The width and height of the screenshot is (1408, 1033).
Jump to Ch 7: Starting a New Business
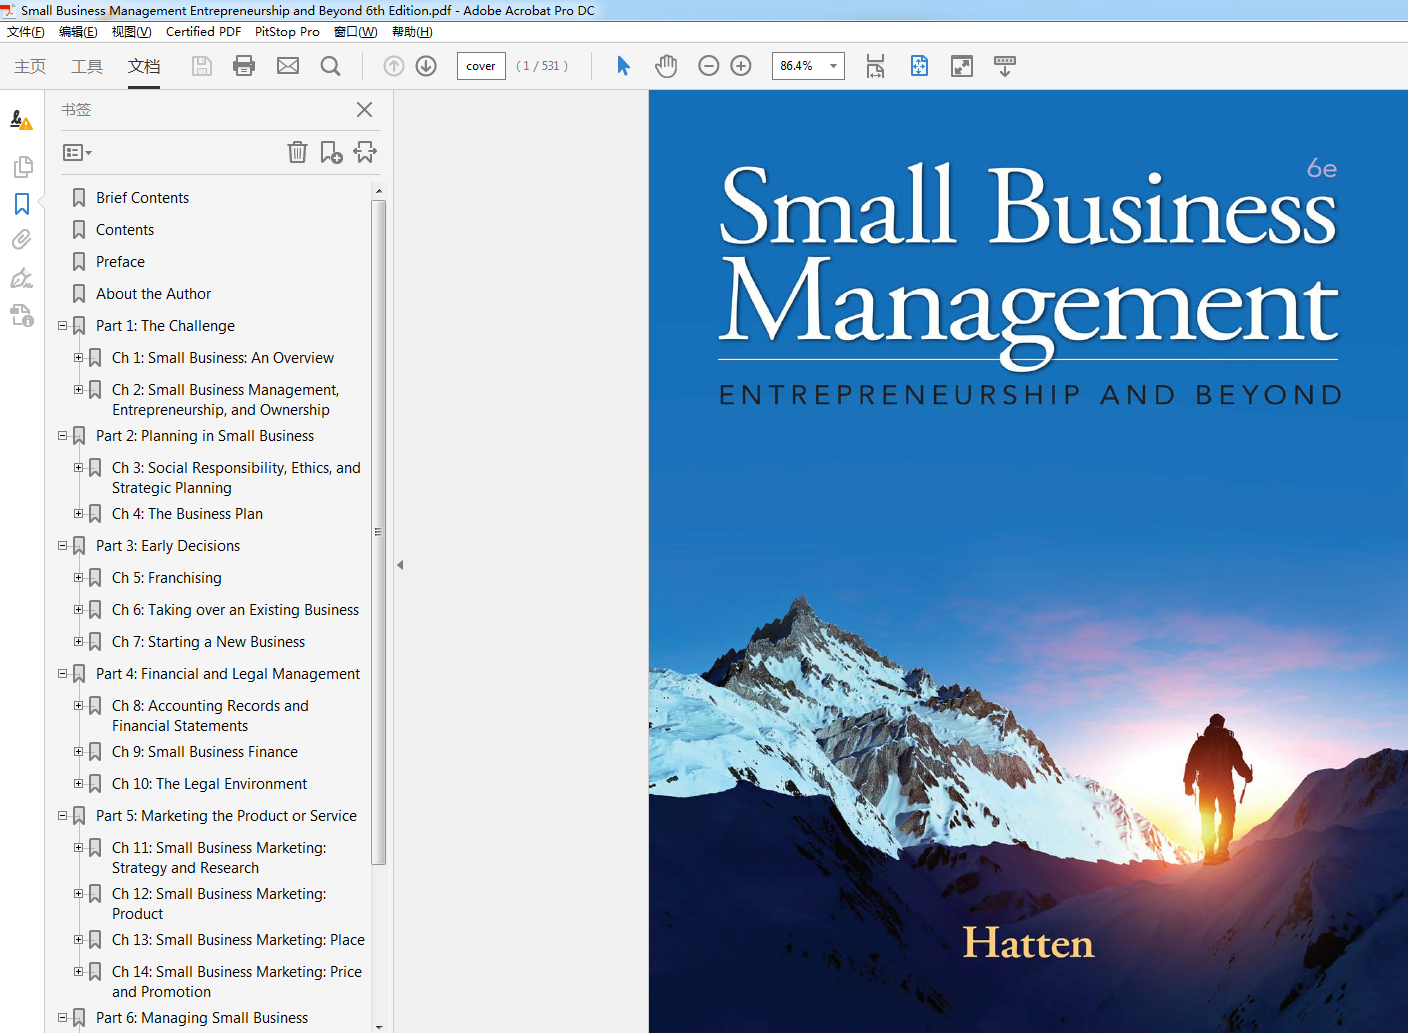click(x=208, y=642)
